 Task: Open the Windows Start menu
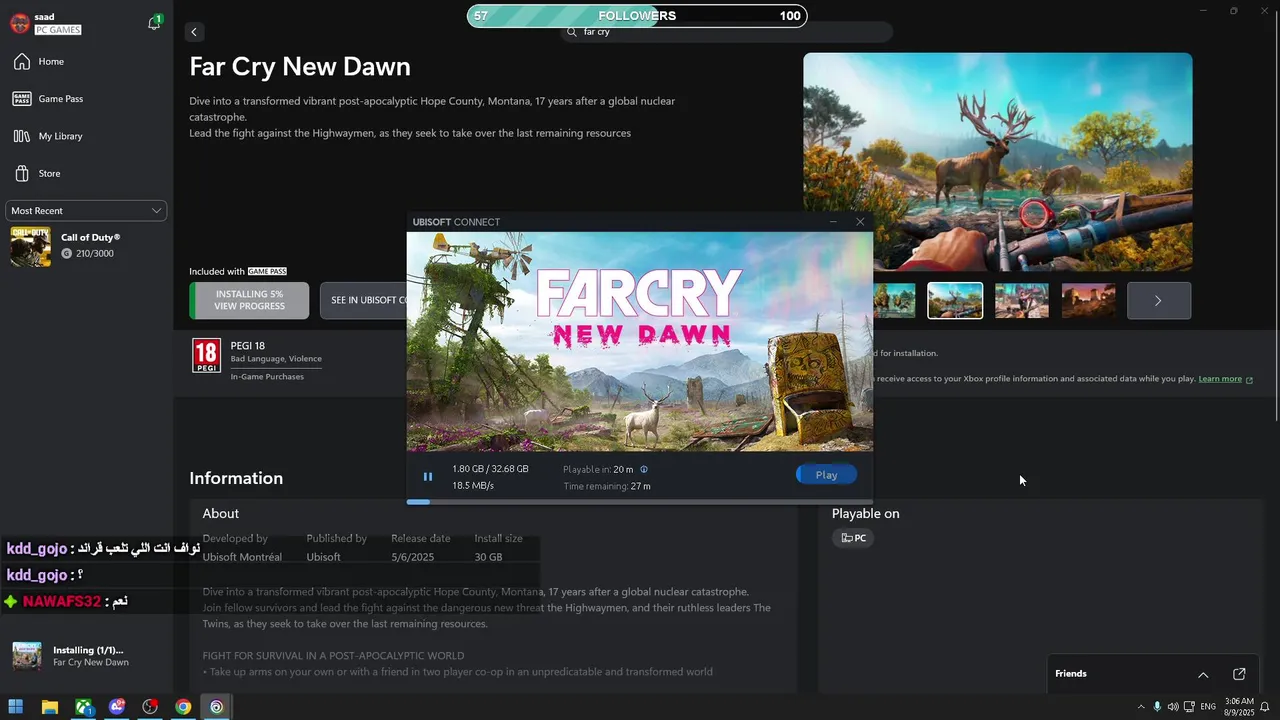pyautogui.click(x=16, y=707)
